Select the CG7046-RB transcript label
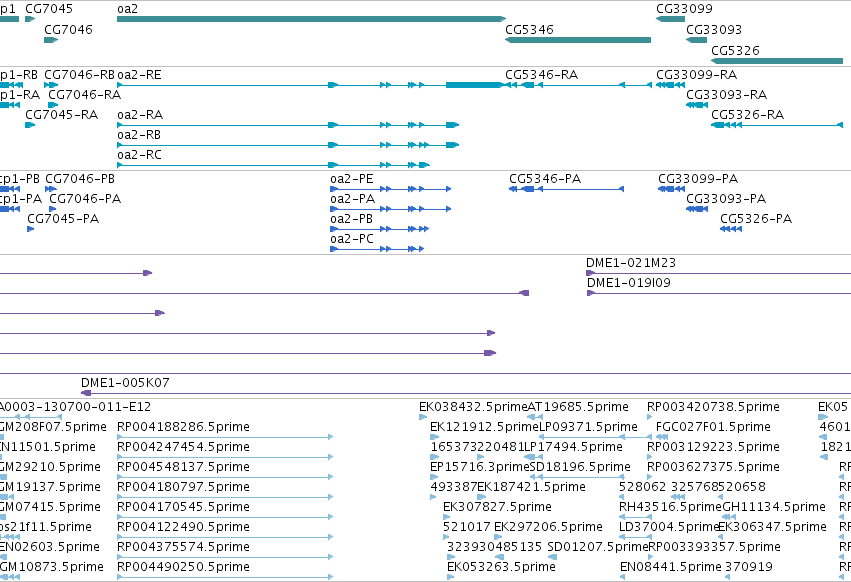This screenshot has width=851, height=582. pos(80,74)
